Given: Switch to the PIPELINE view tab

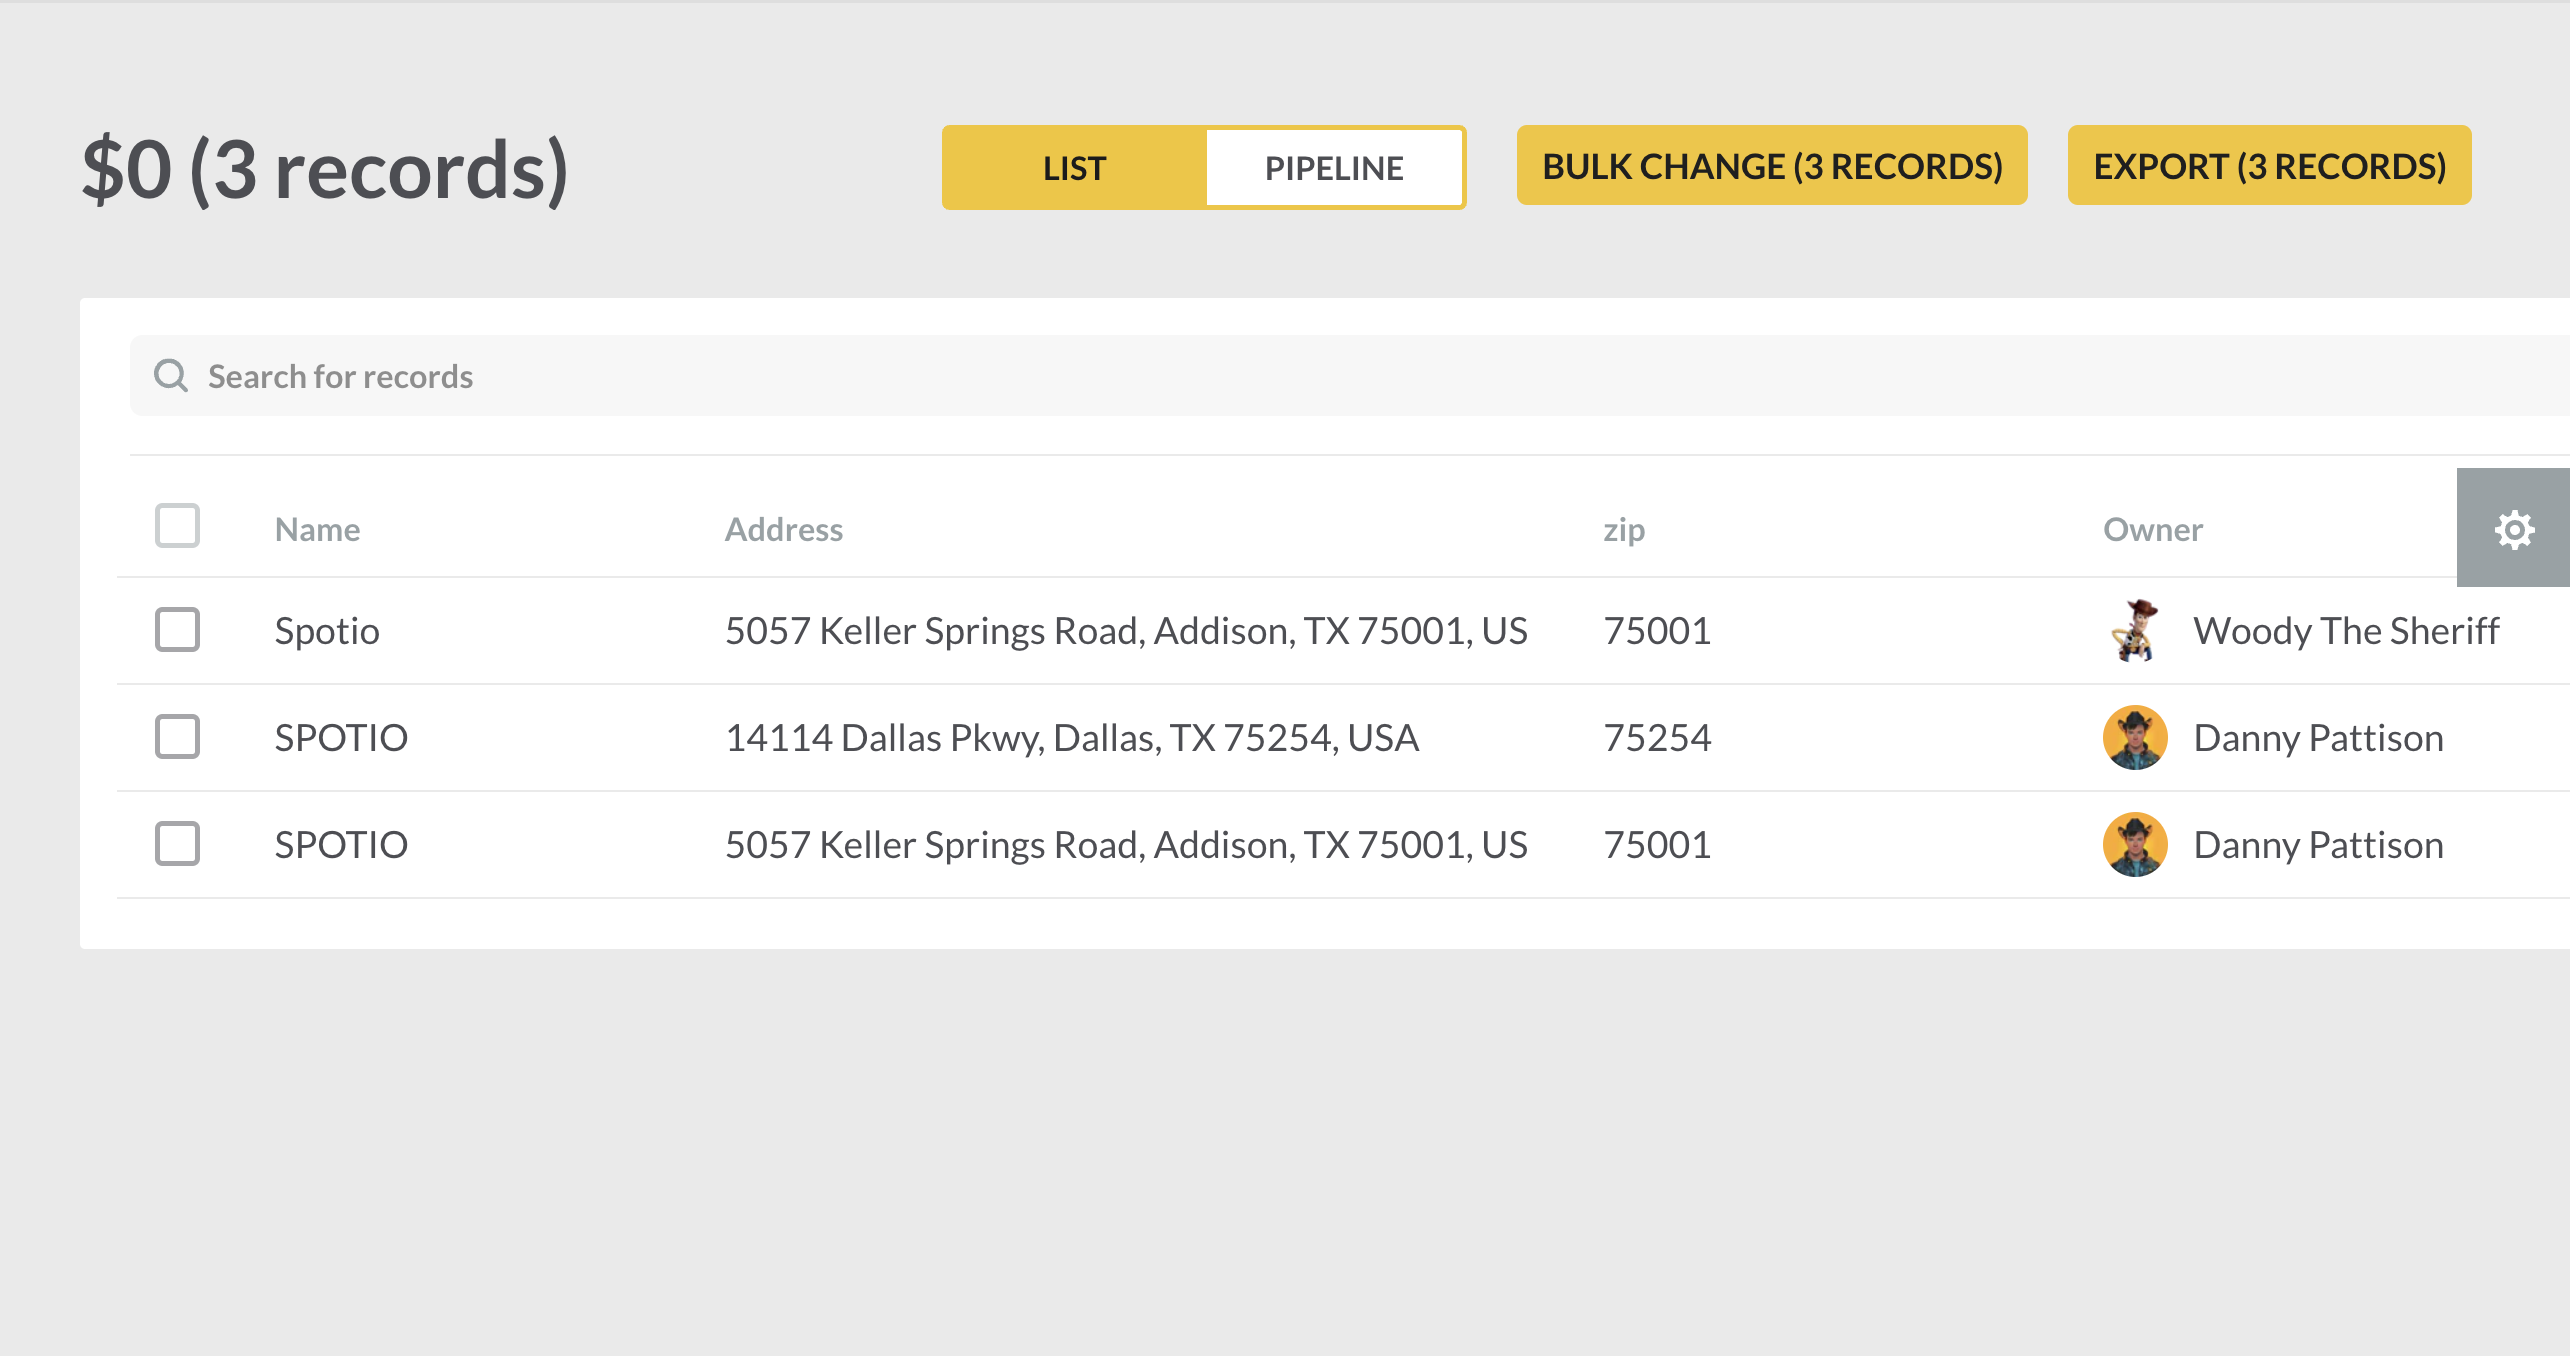Looking at the screenshot, I should point(1334,168).
